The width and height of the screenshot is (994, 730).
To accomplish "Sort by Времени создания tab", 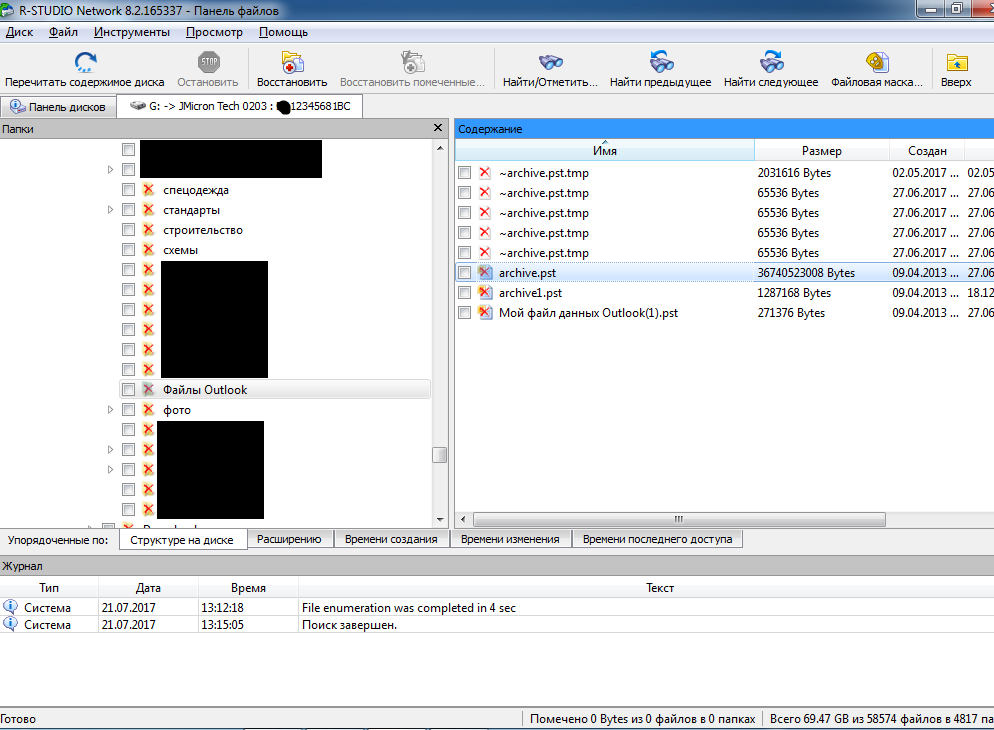I will tap(391, 539).
